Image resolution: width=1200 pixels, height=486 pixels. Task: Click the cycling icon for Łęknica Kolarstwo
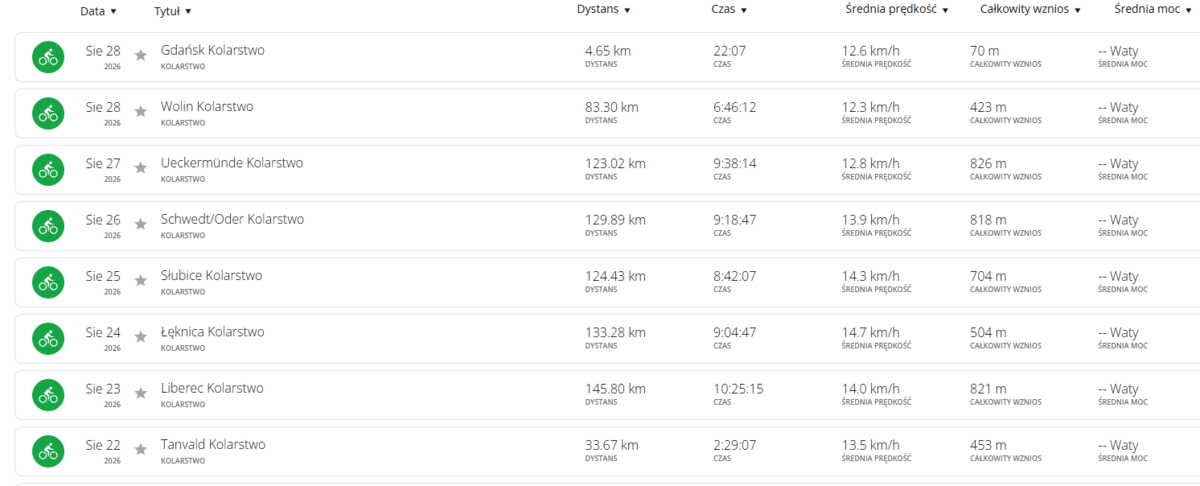pyautogui.click(x=48, y=339)
